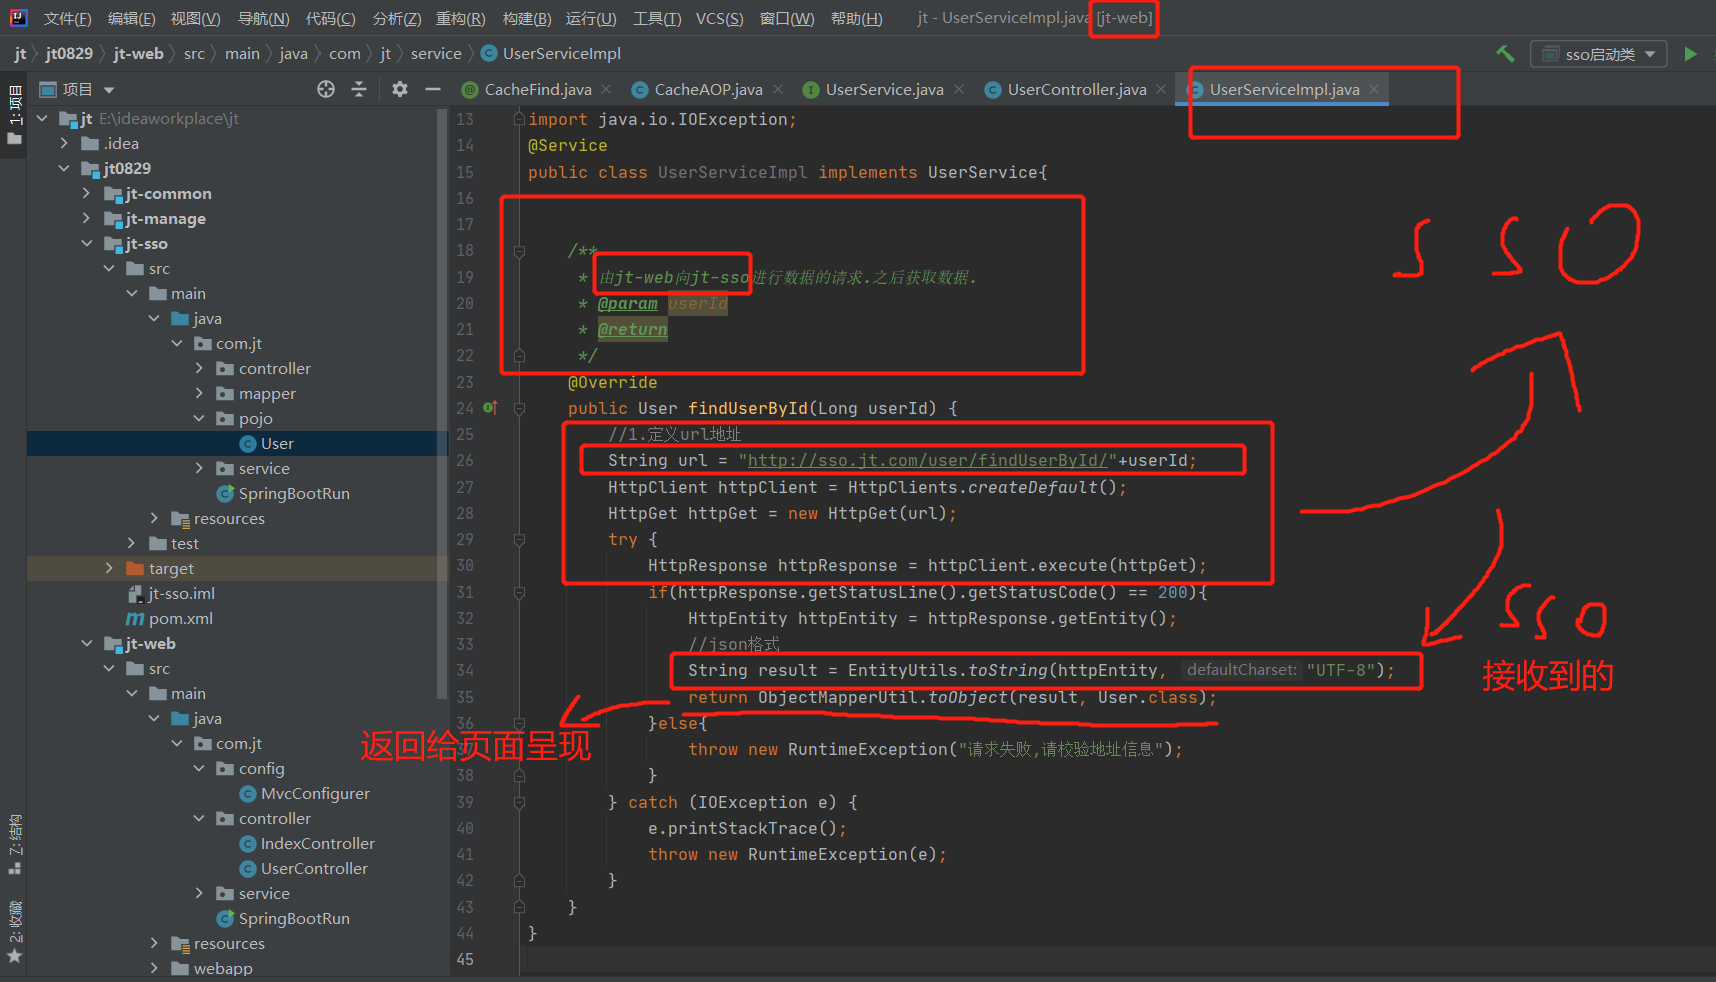This screenshot has height=982, width=1716.
Task: Collapse the jt-web module
Action: [86, 644]
